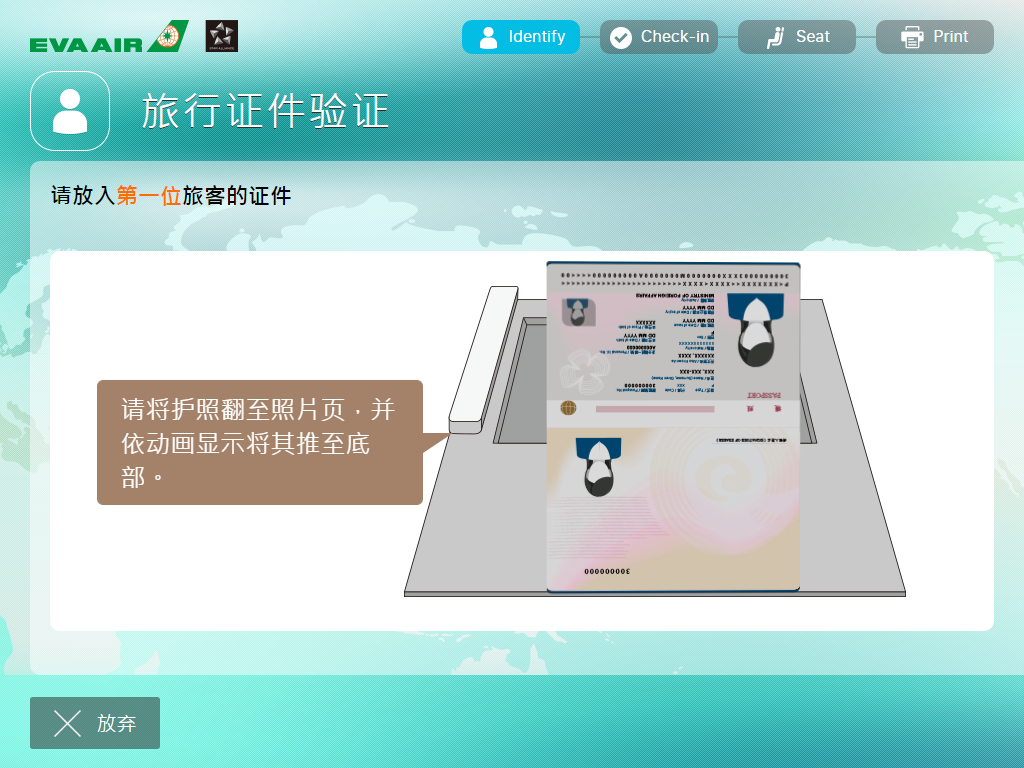Click the passport scanner illustration

(x=655, y=429)
